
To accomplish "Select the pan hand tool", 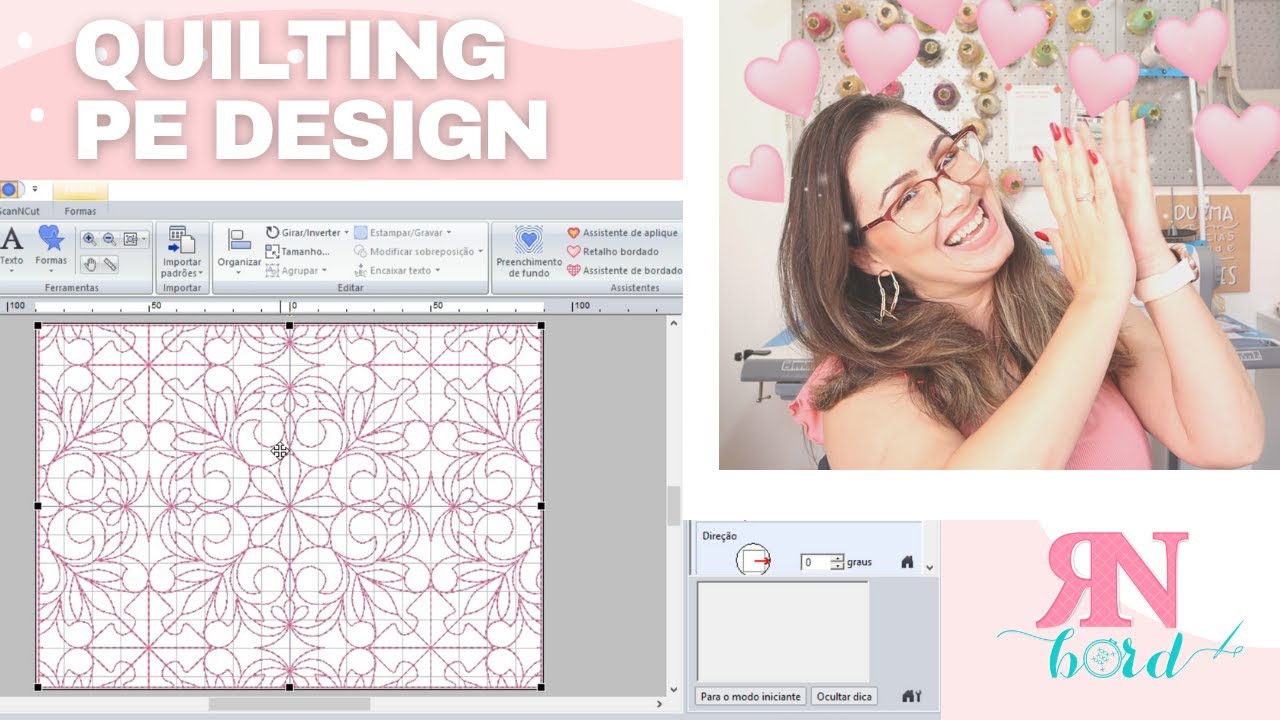I will 89,264.
